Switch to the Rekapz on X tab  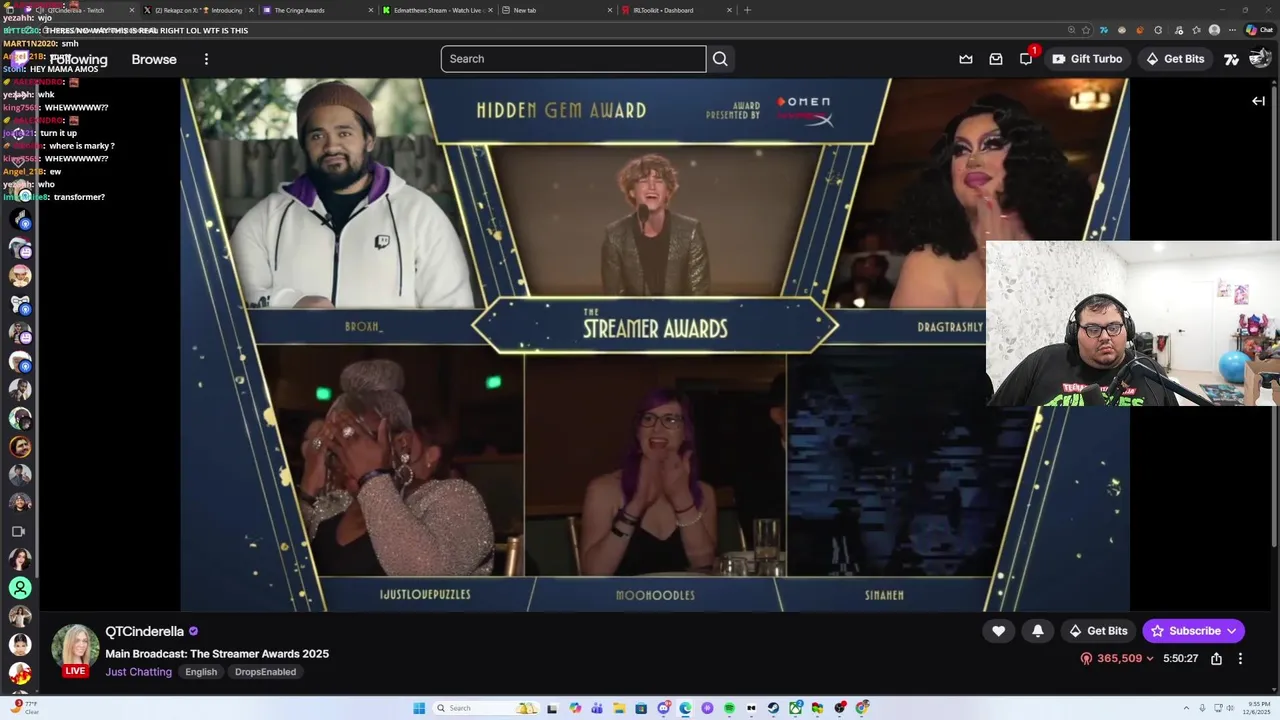click(198, 10)
